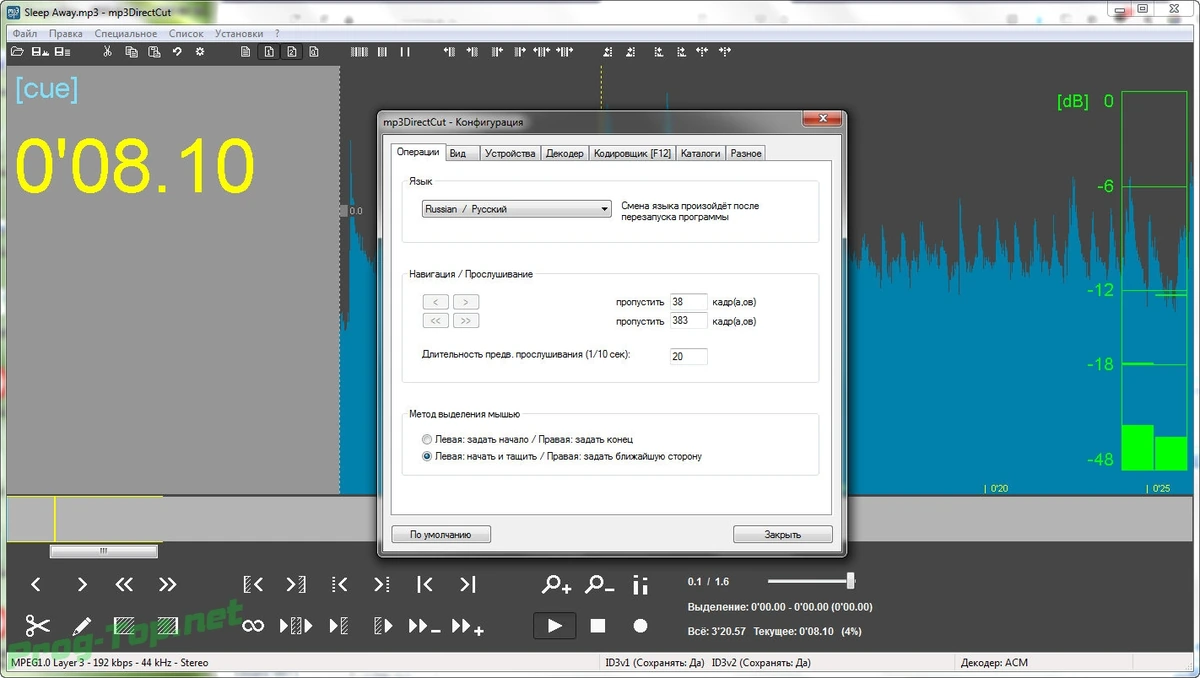
Task: Click the jump-to-start bar-and-left-arrow icon
Action: tap(425, 584)
